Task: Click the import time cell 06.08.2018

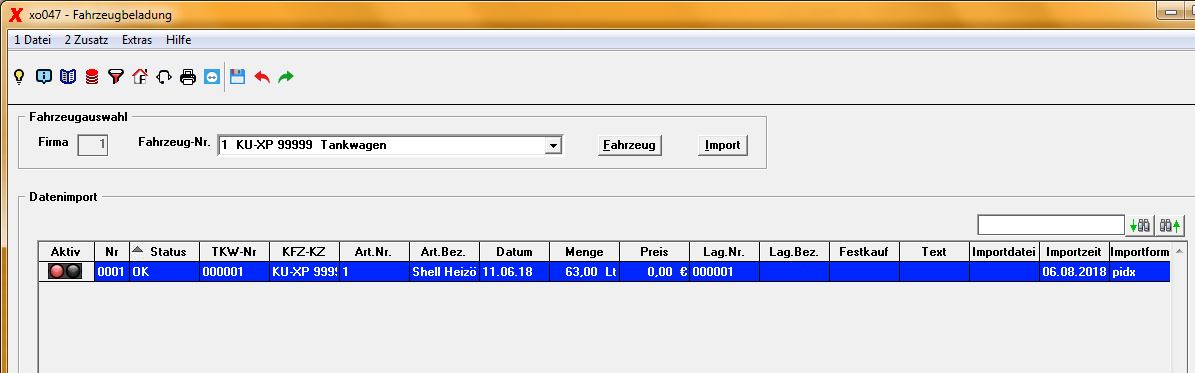Action: click(x=1075, y=271)
